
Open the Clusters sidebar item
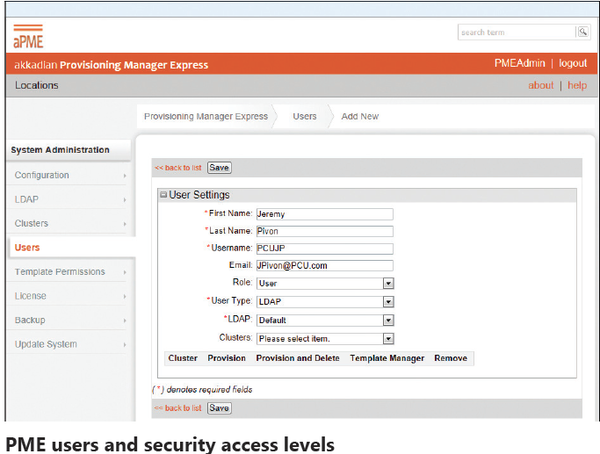click(31, 223)
